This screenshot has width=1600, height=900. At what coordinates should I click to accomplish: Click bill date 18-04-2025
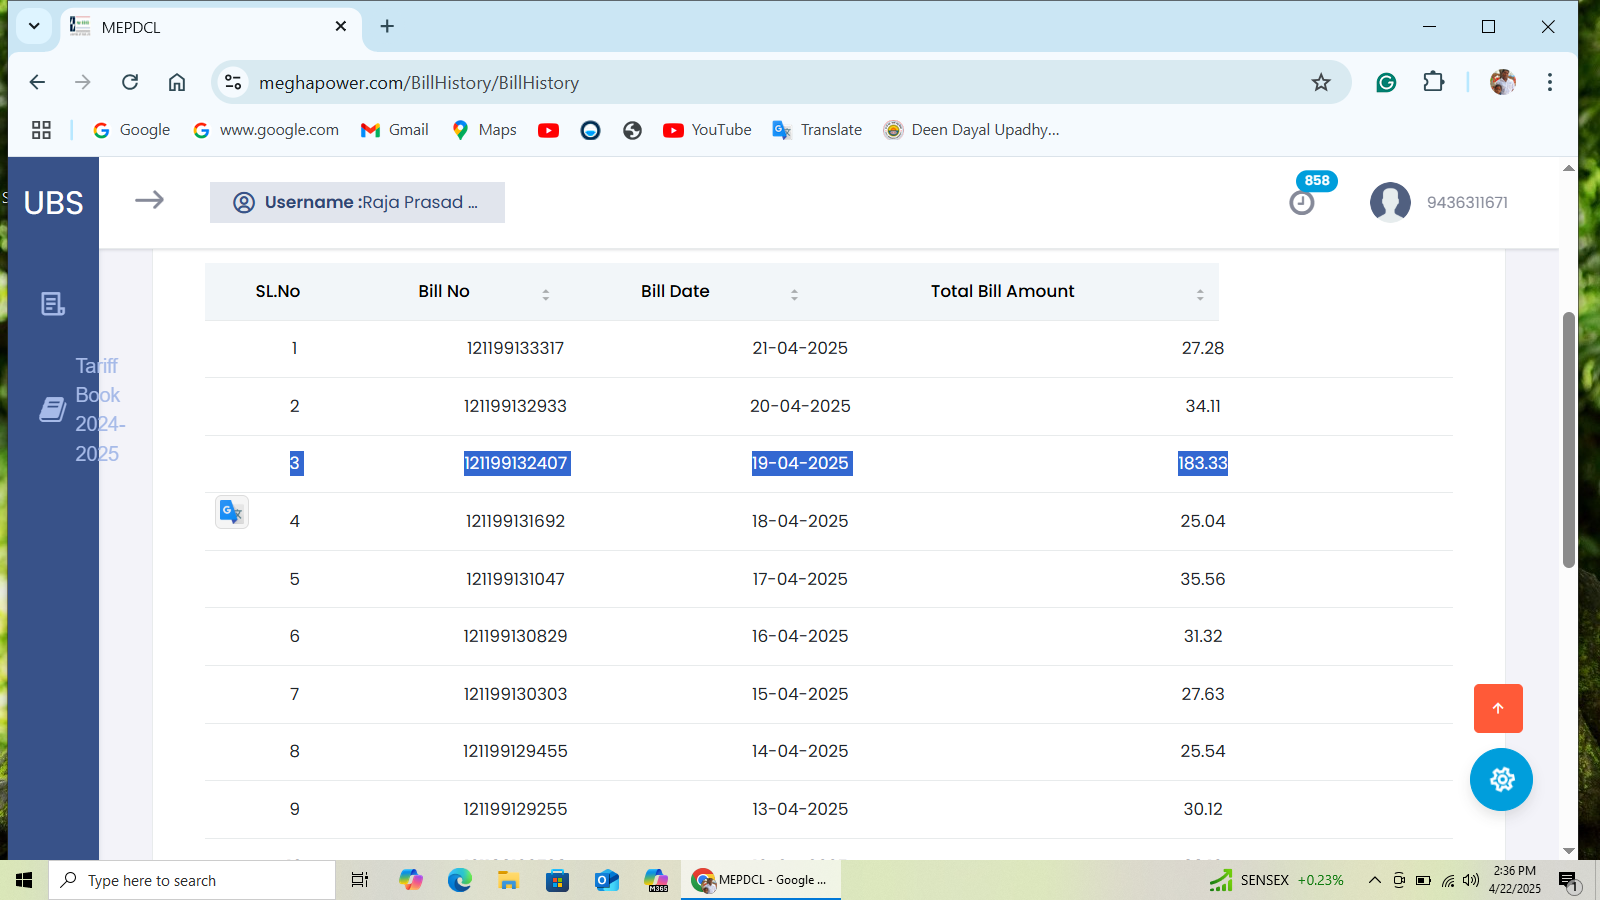coord(800,521)
